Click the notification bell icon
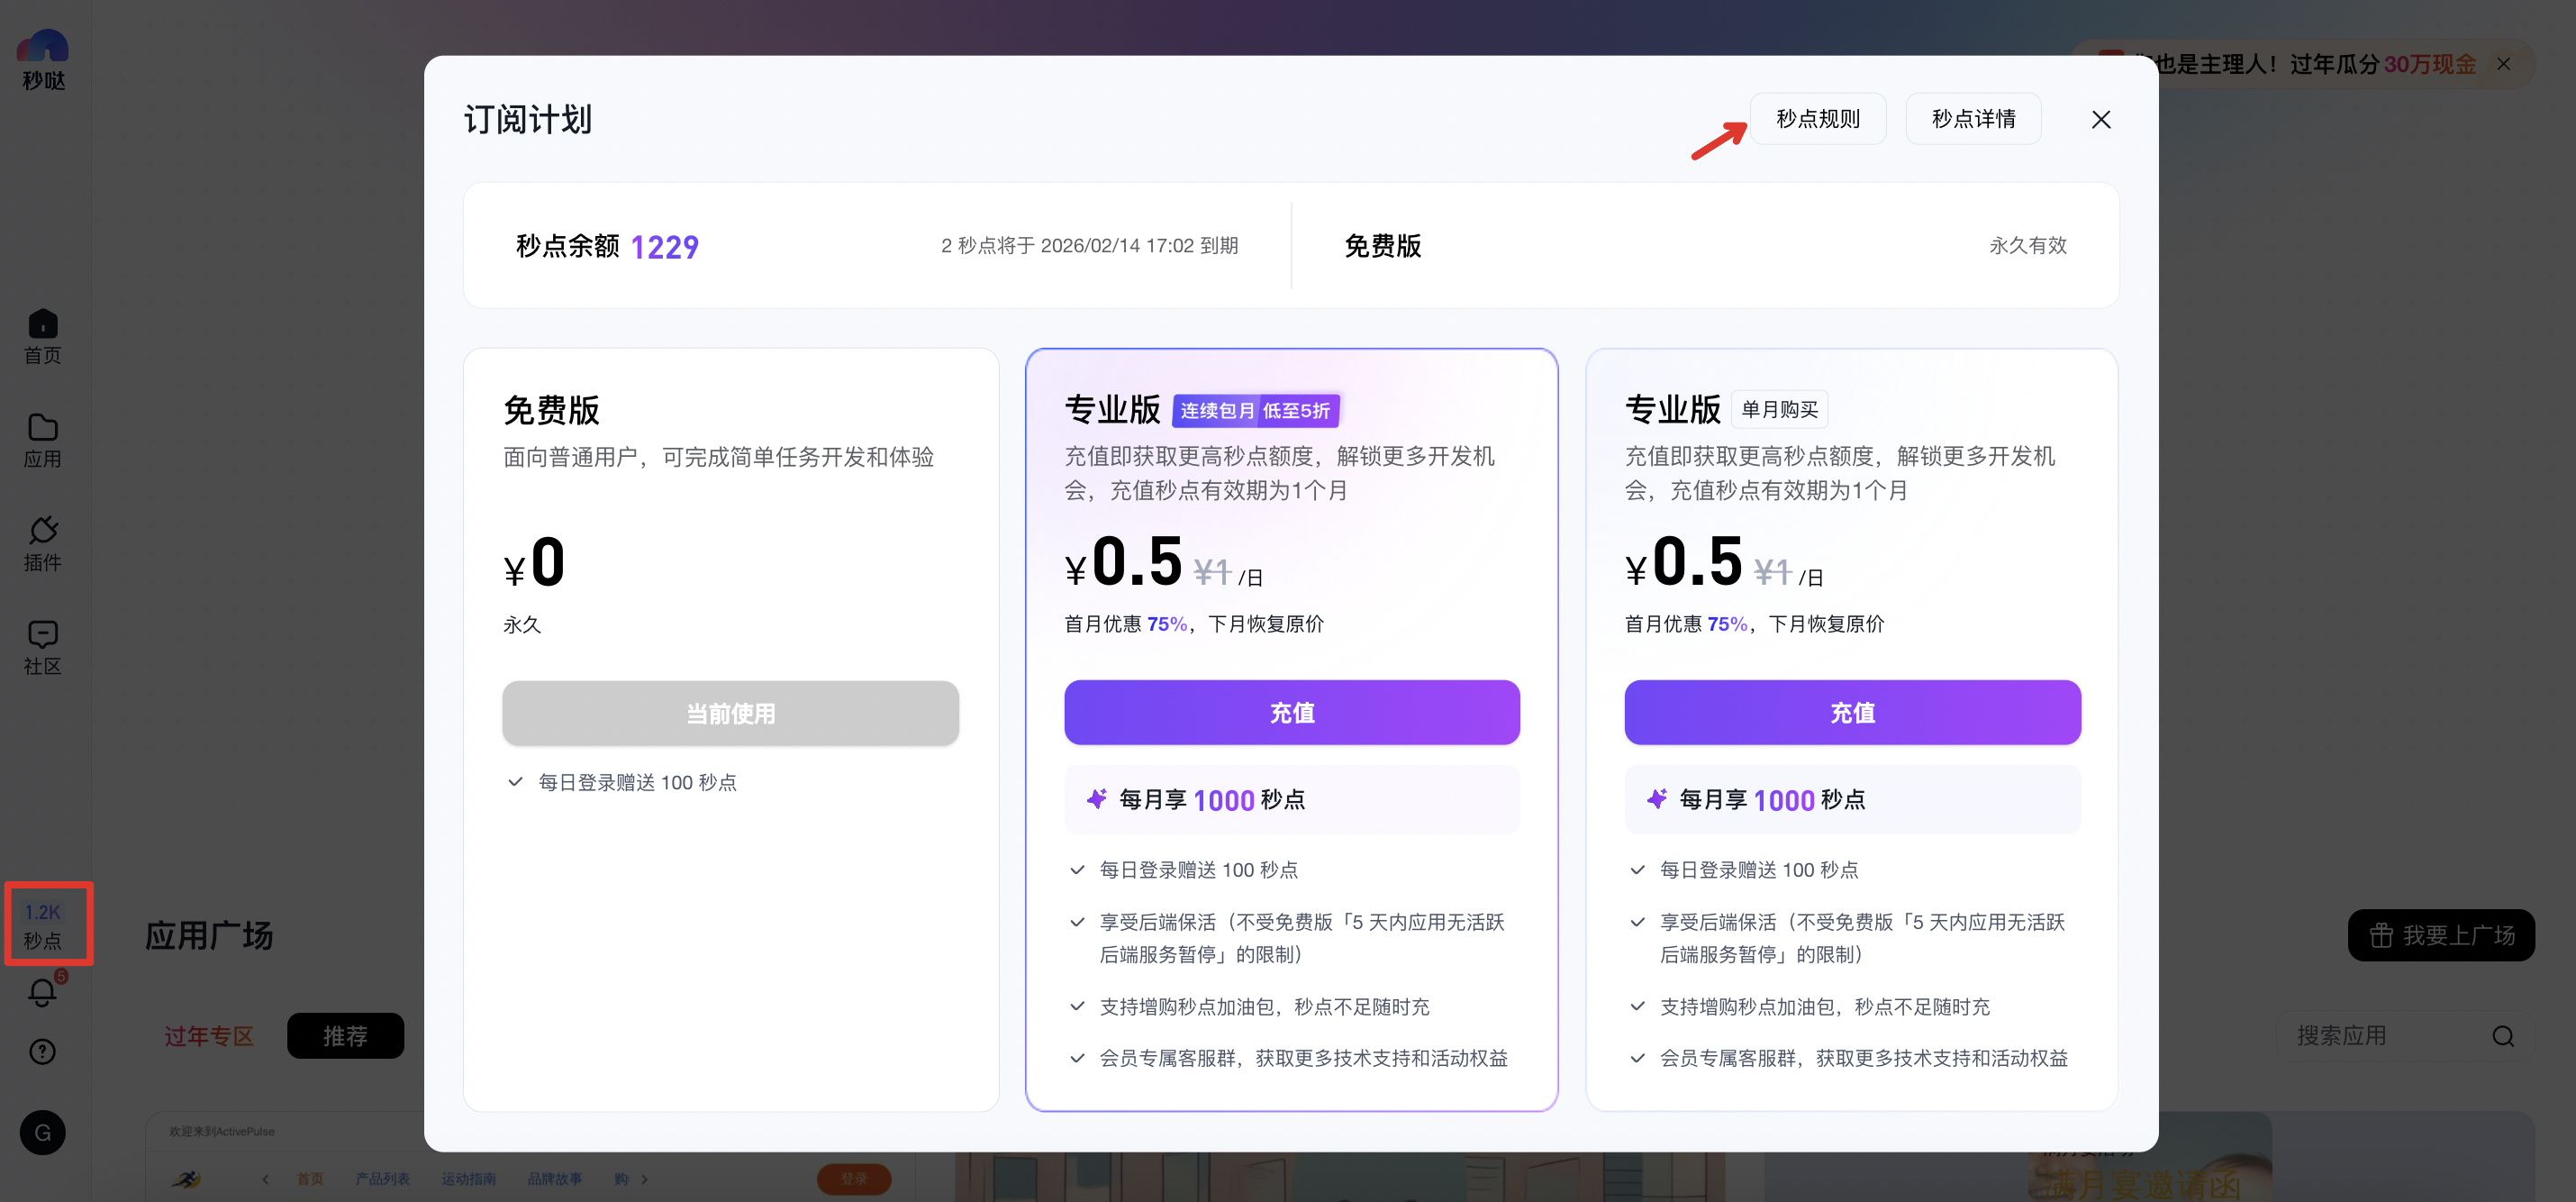2576x1202 pixels. click(42, 992)
